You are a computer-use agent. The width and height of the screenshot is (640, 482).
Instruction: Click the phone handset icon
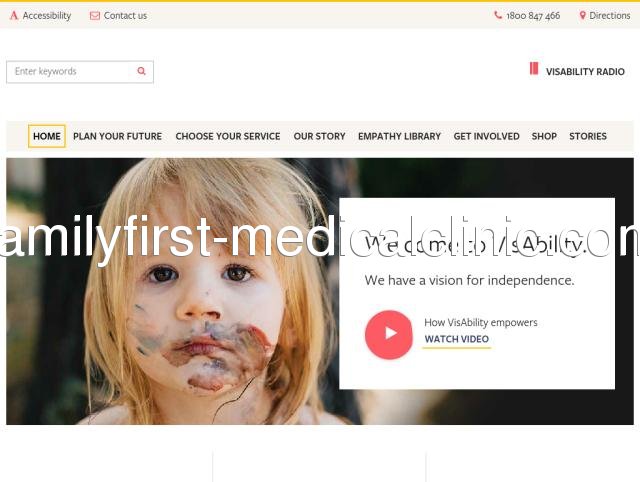click(498, 15)
